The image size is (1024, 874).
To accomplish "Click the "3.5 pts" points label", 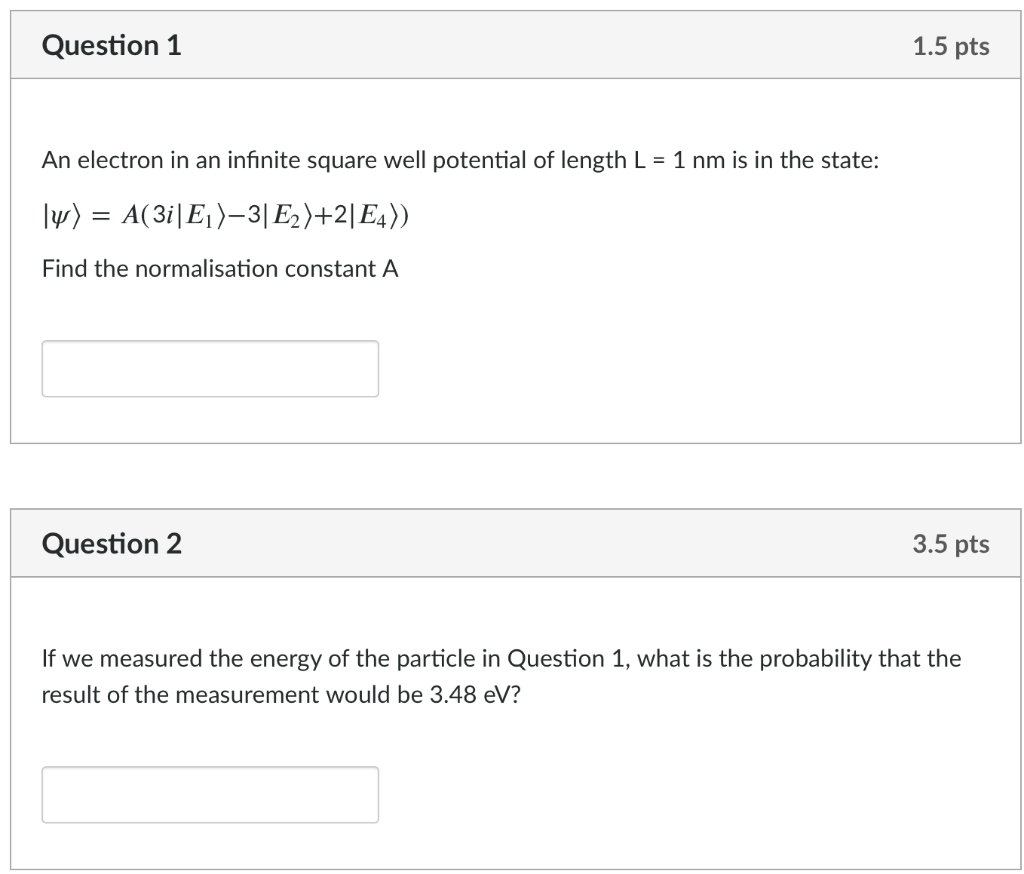I will [x=950, y=544].
